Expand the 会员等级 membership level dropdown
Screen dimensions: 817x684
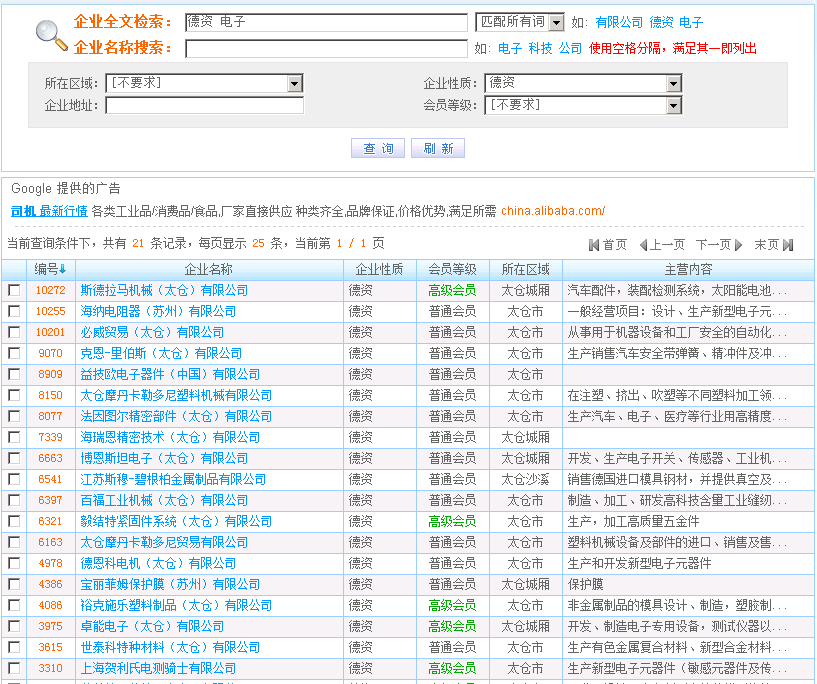[675, 107]
